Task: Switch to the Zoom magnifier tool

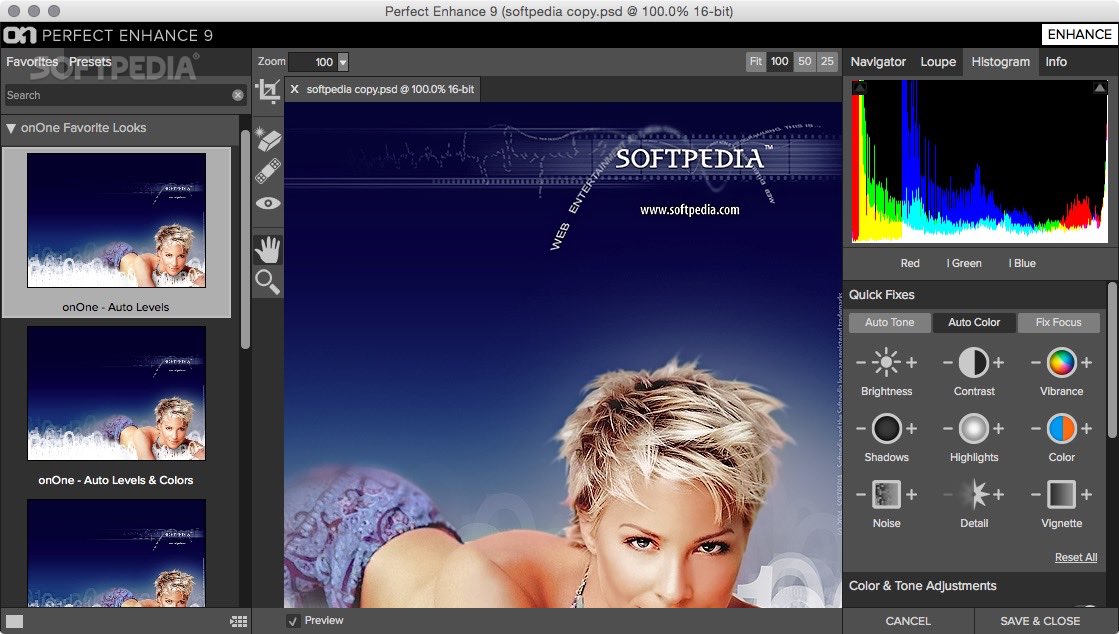Action: (266, 282)
